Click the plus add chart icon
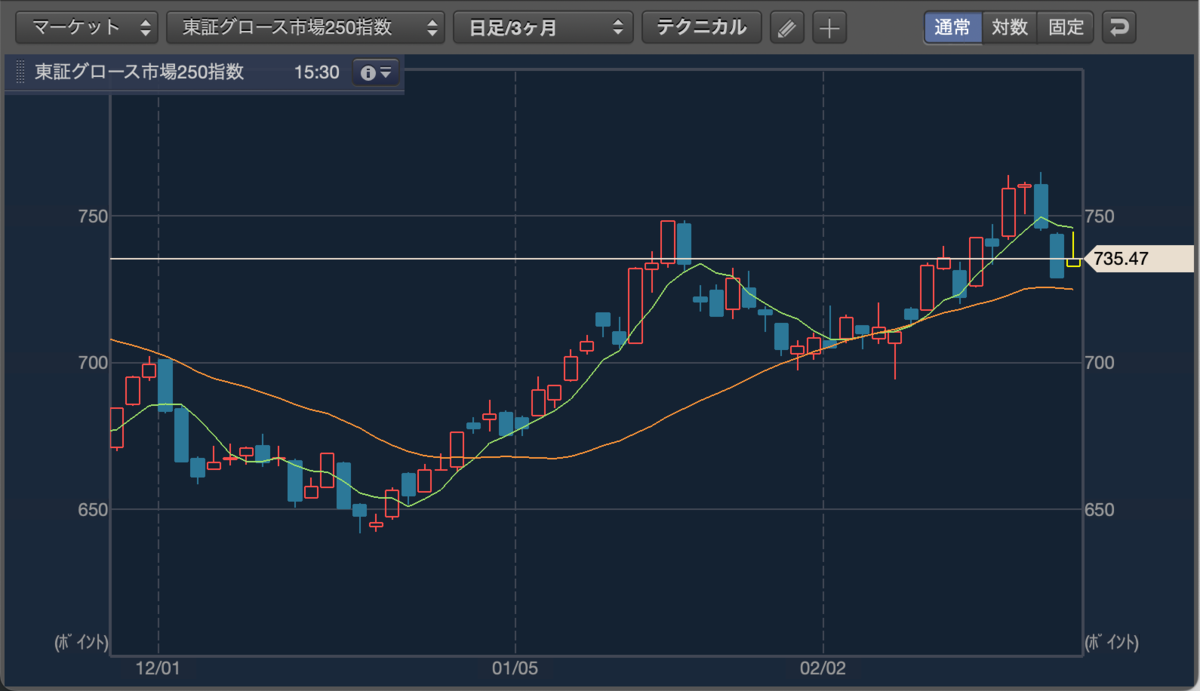1200x691 pixels. (x=829, y=28)
